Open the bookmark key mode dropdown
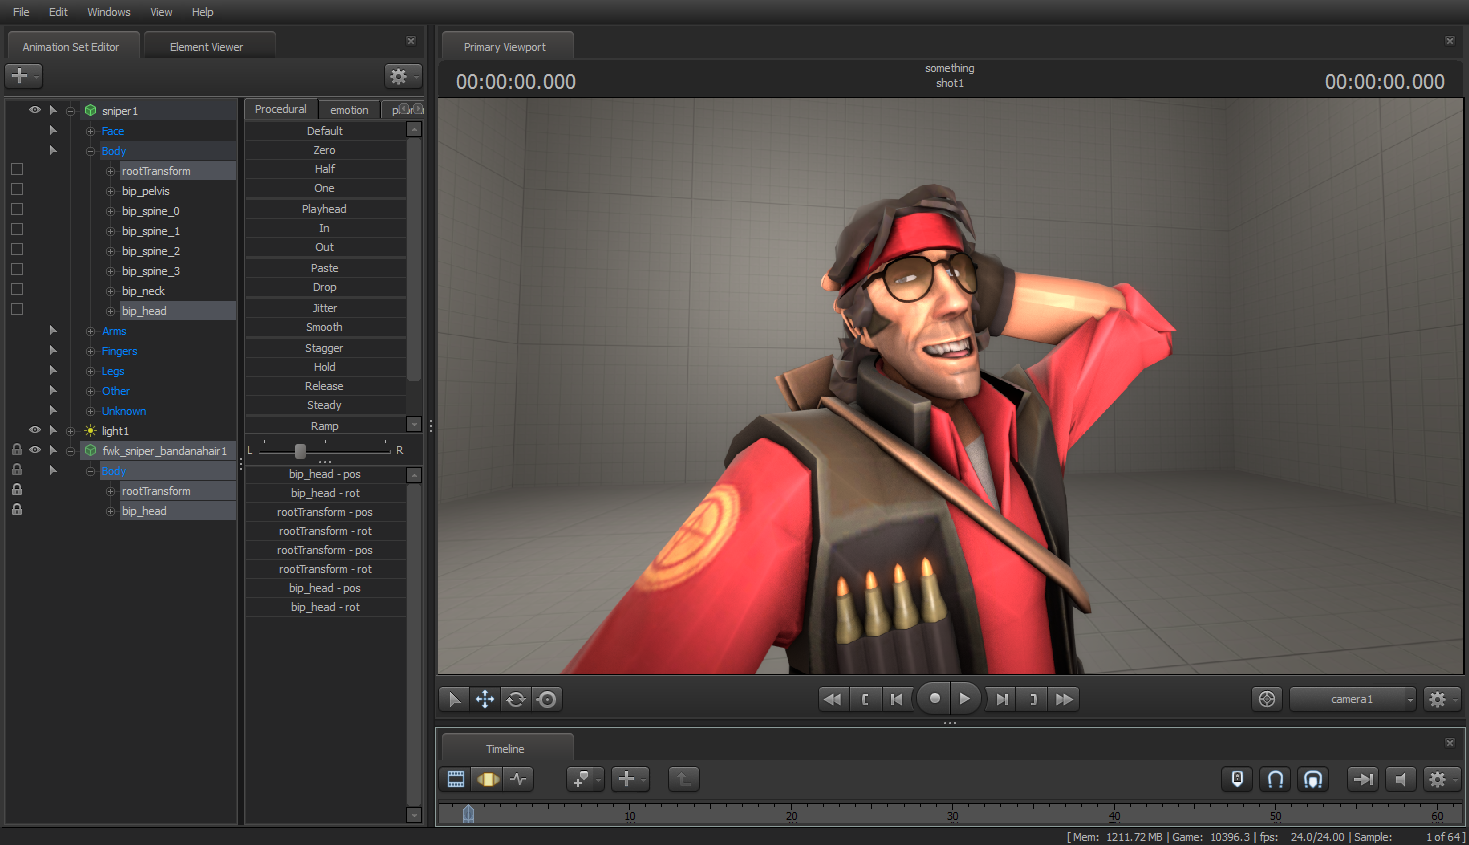This screenshot has width=1469, height=845. coord(585,779)
